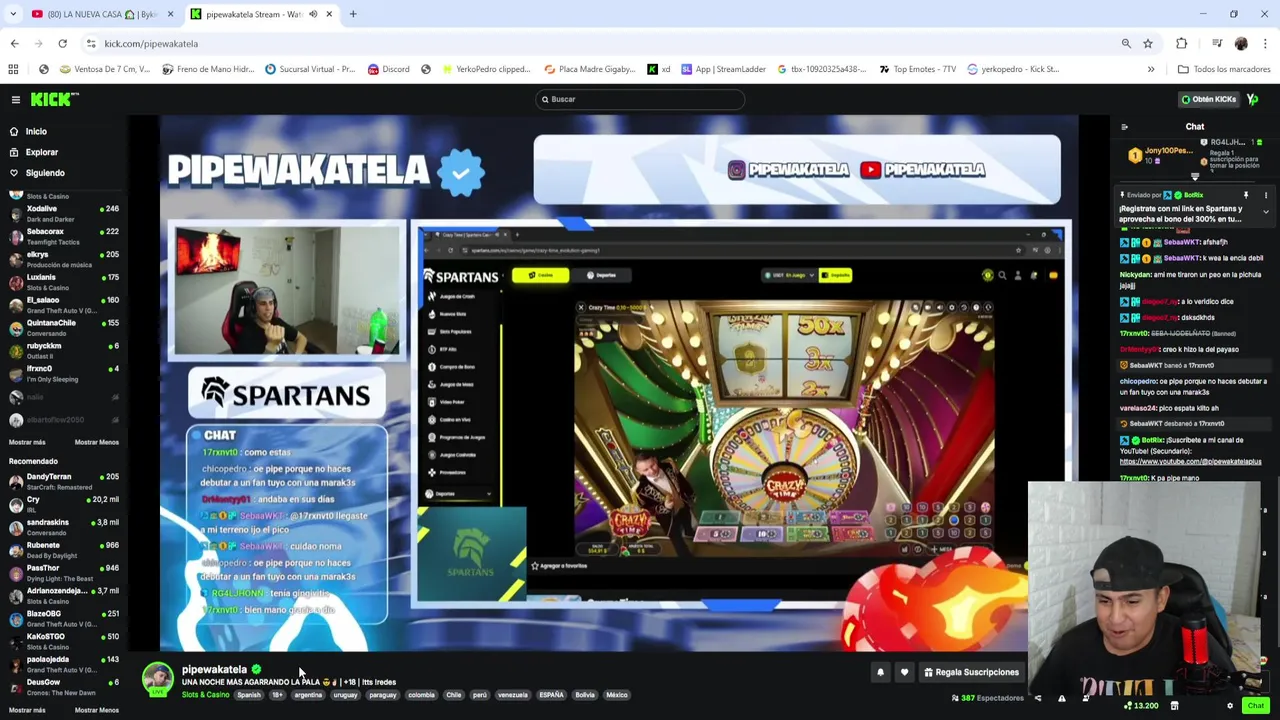Mute the pipewakatela Stream tab audio icon
This screenshot has height=720, width=1280.
[x=313, y=14]
